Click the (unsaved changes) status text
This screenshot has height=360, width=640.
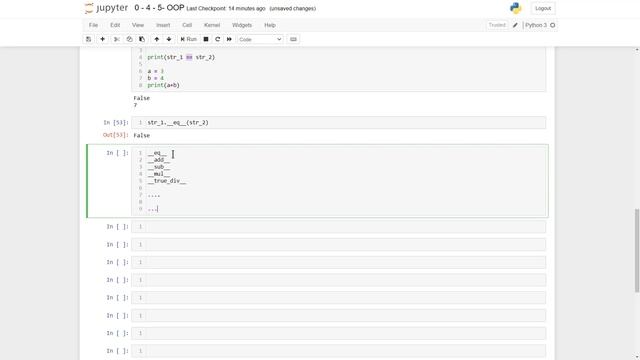pyautogui.click(x=293, y=8)
